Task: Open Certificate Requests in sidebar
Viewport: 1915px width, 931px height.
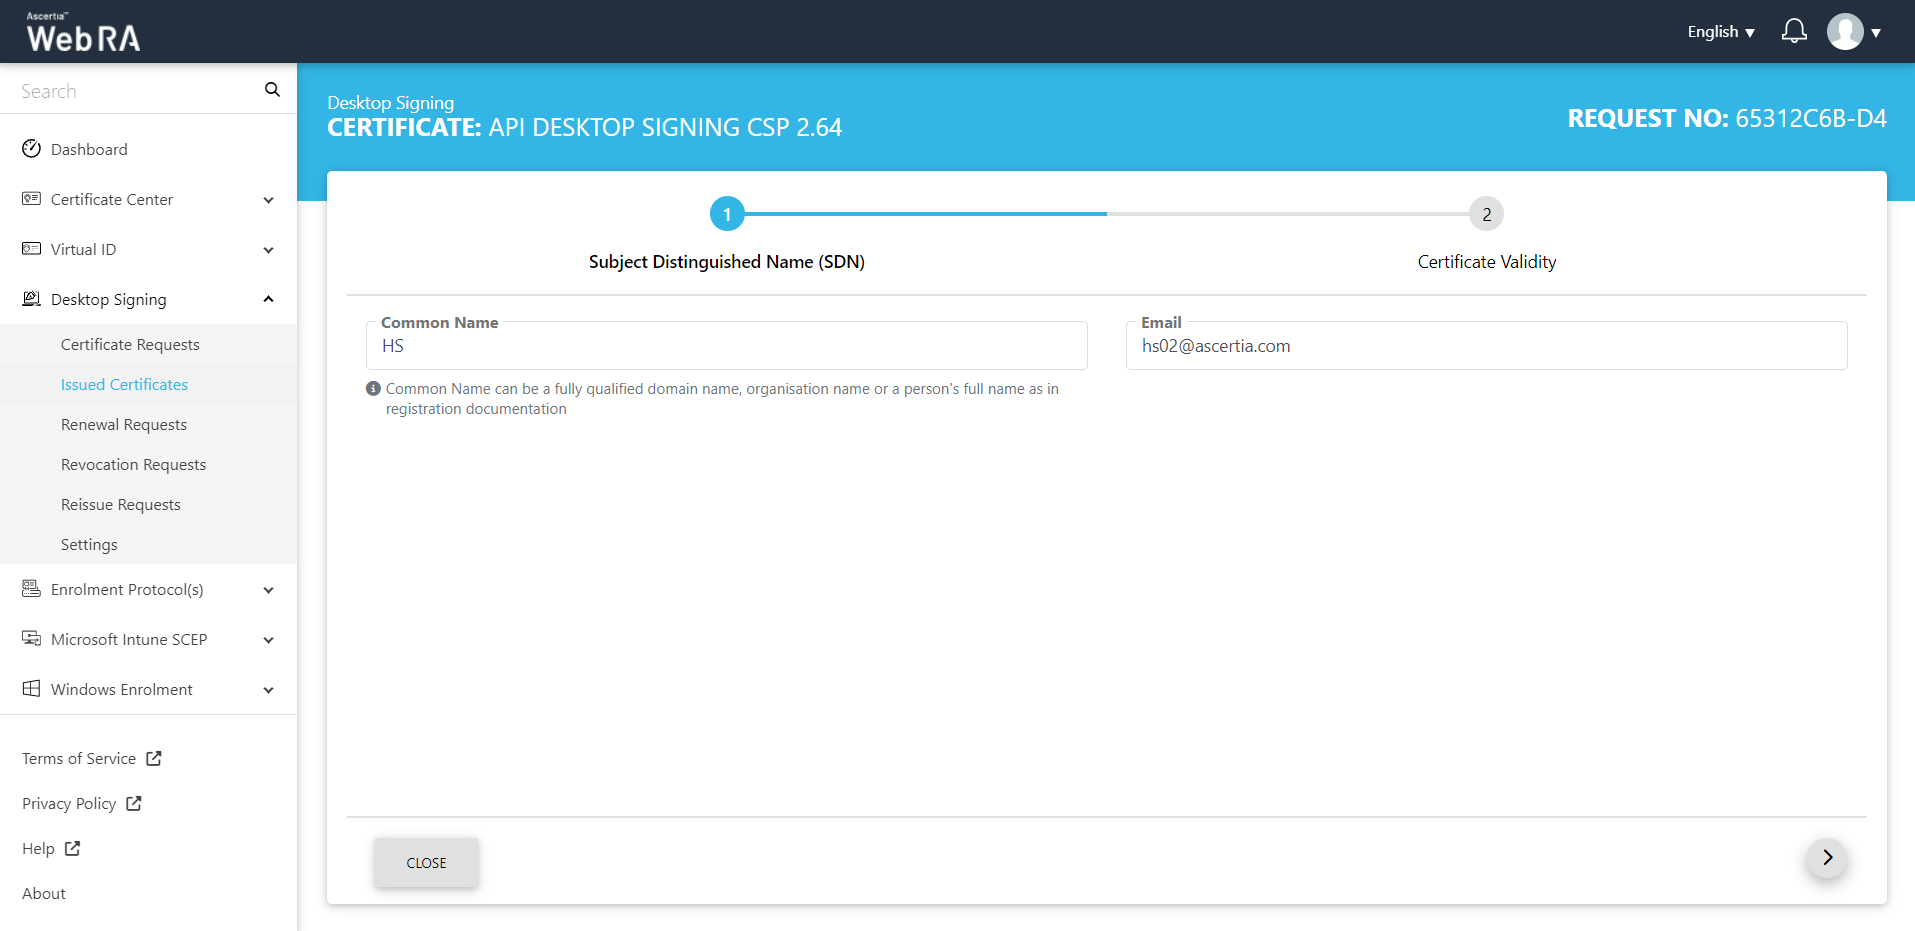Action: 130,344
